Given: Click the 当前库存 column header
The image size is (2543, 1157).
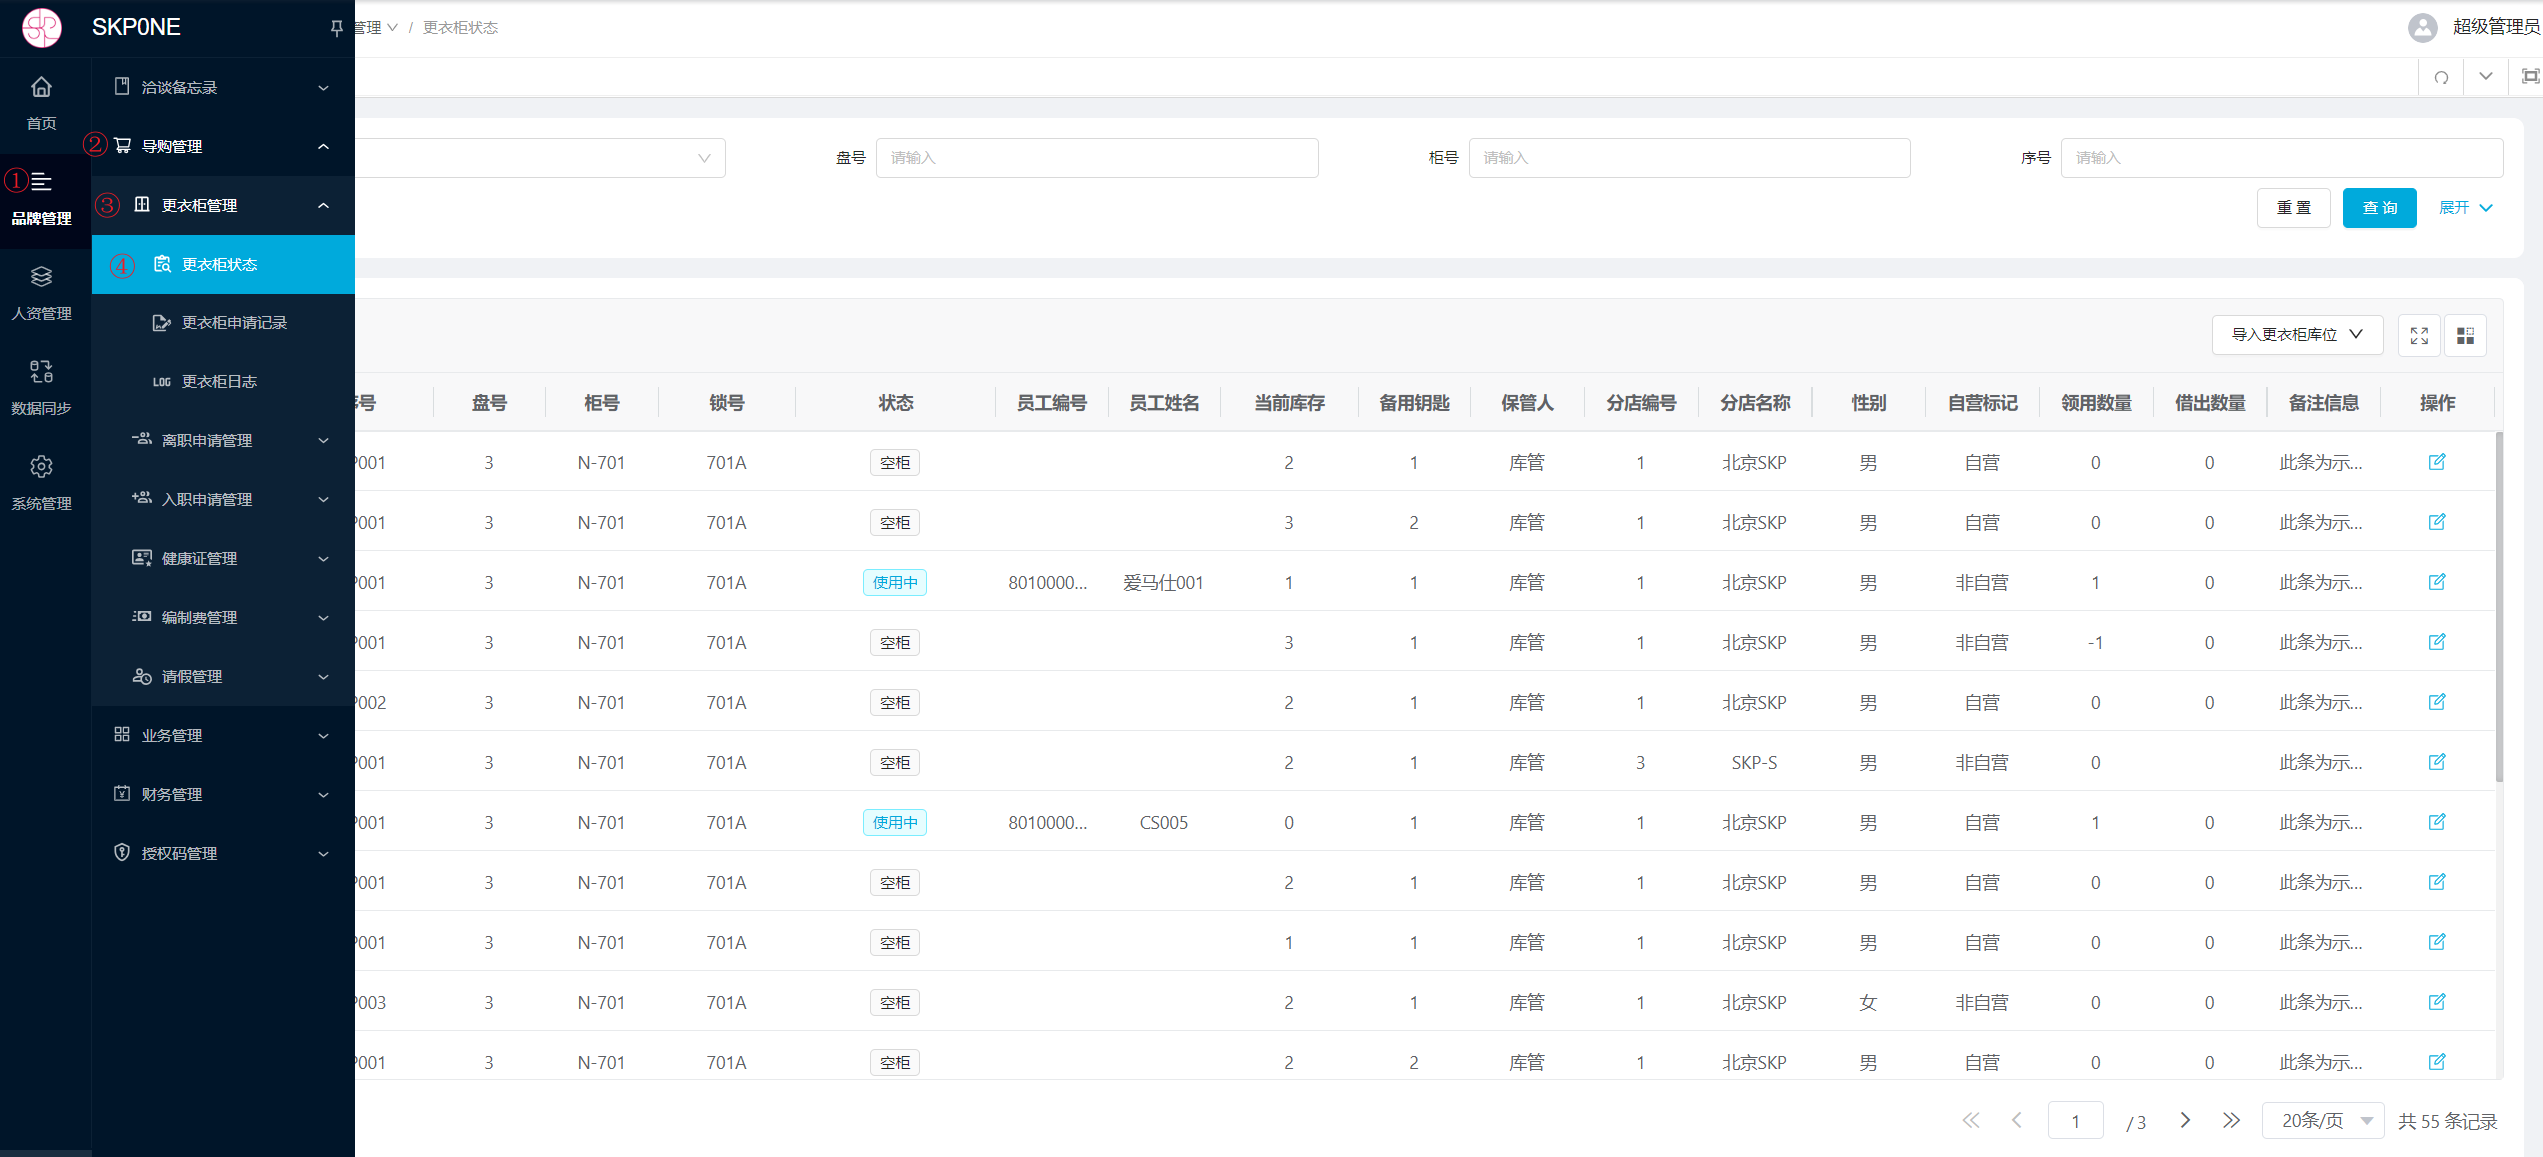Looking at the screenshot, I should 1289,403.
